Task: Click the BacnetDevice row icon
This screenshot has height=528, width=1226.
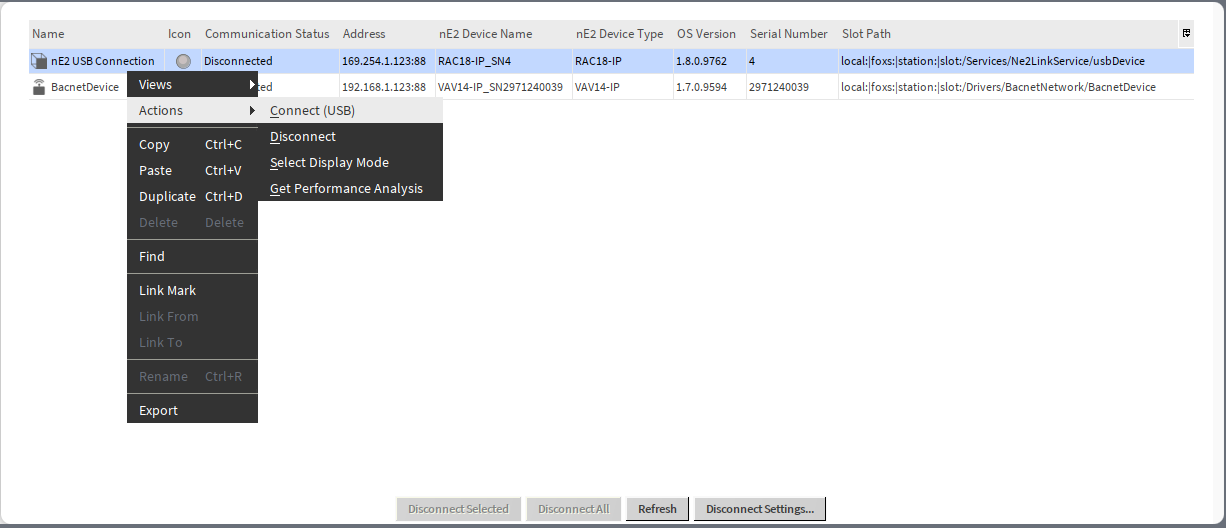Action: (39, 87)
